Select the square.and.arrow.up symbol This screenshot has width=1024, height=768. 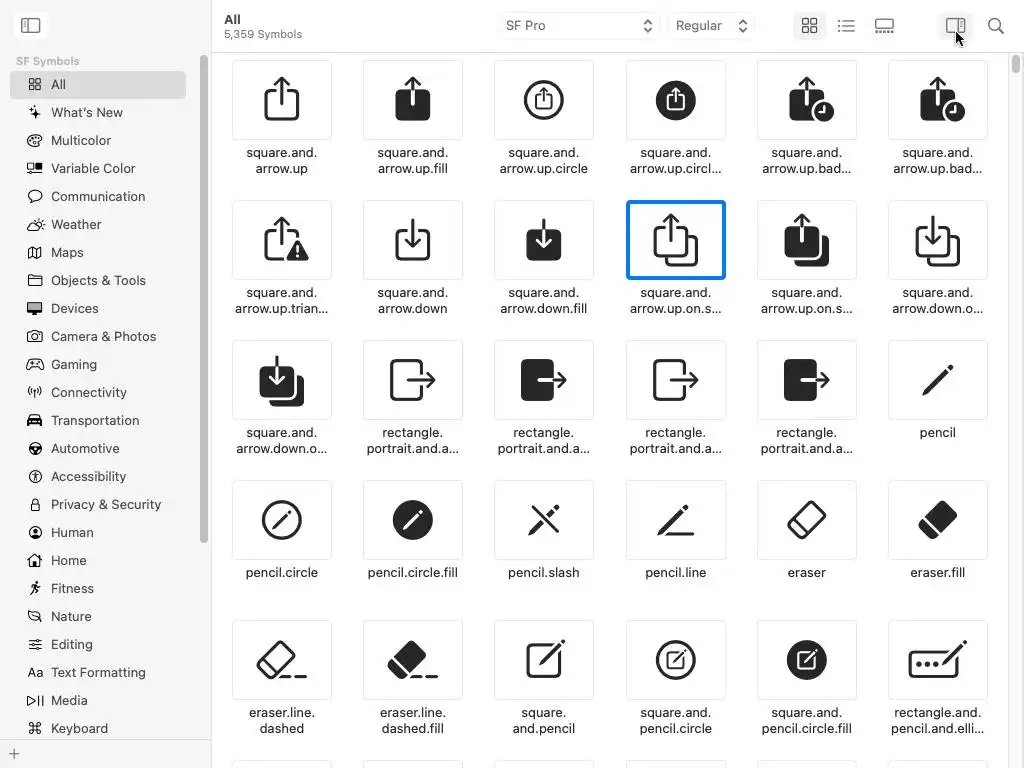[x=281, y=100]
